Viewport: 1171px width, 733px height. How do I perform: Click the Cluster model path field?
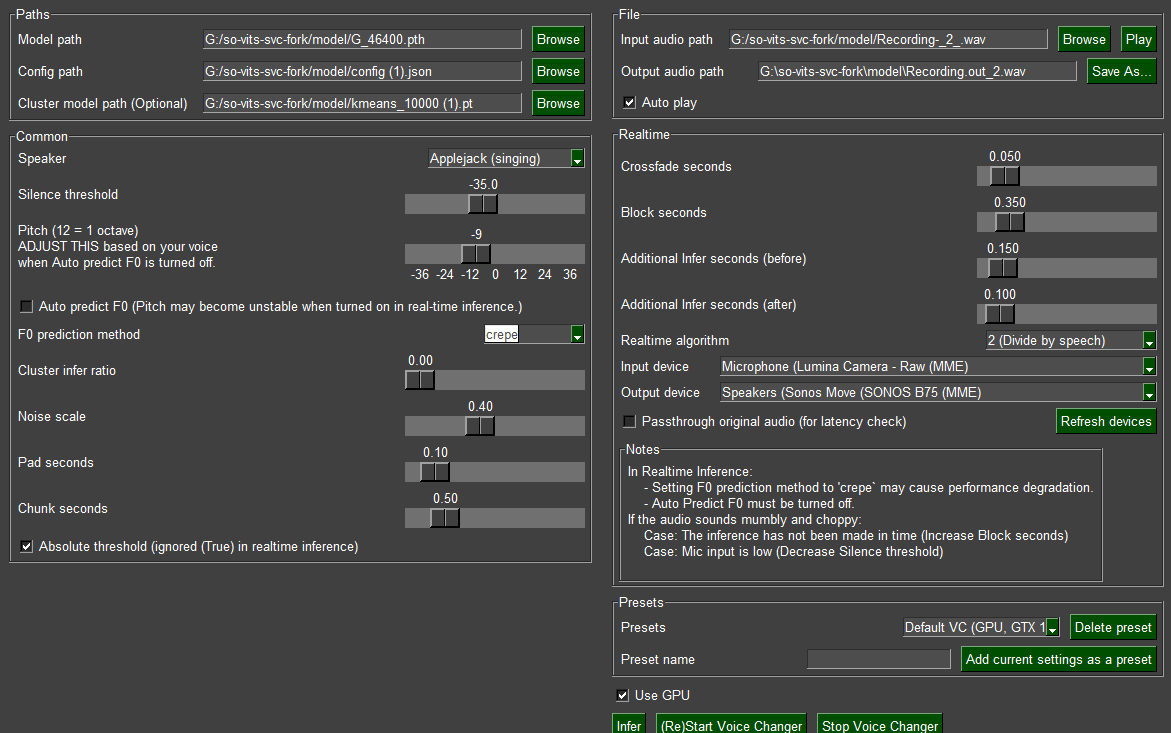(362, 104)
